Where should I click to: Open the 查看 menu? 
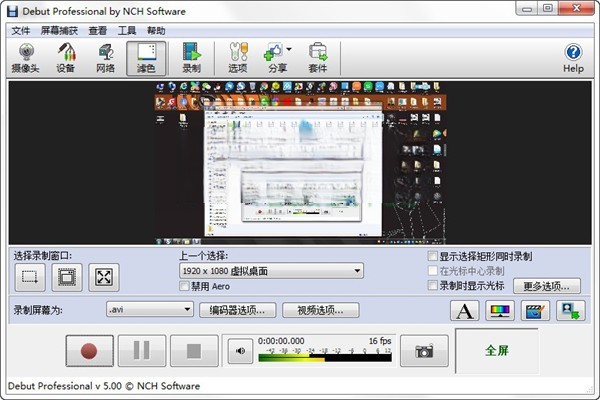(98, 31)
